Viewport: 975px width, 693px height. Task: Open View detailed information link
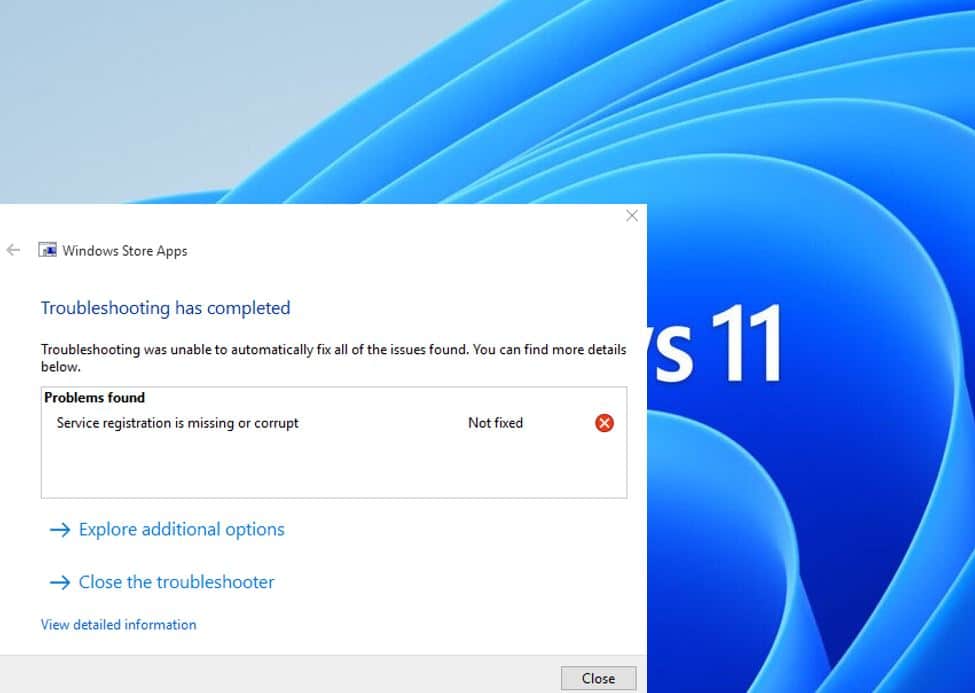click(x=119, y=625)
